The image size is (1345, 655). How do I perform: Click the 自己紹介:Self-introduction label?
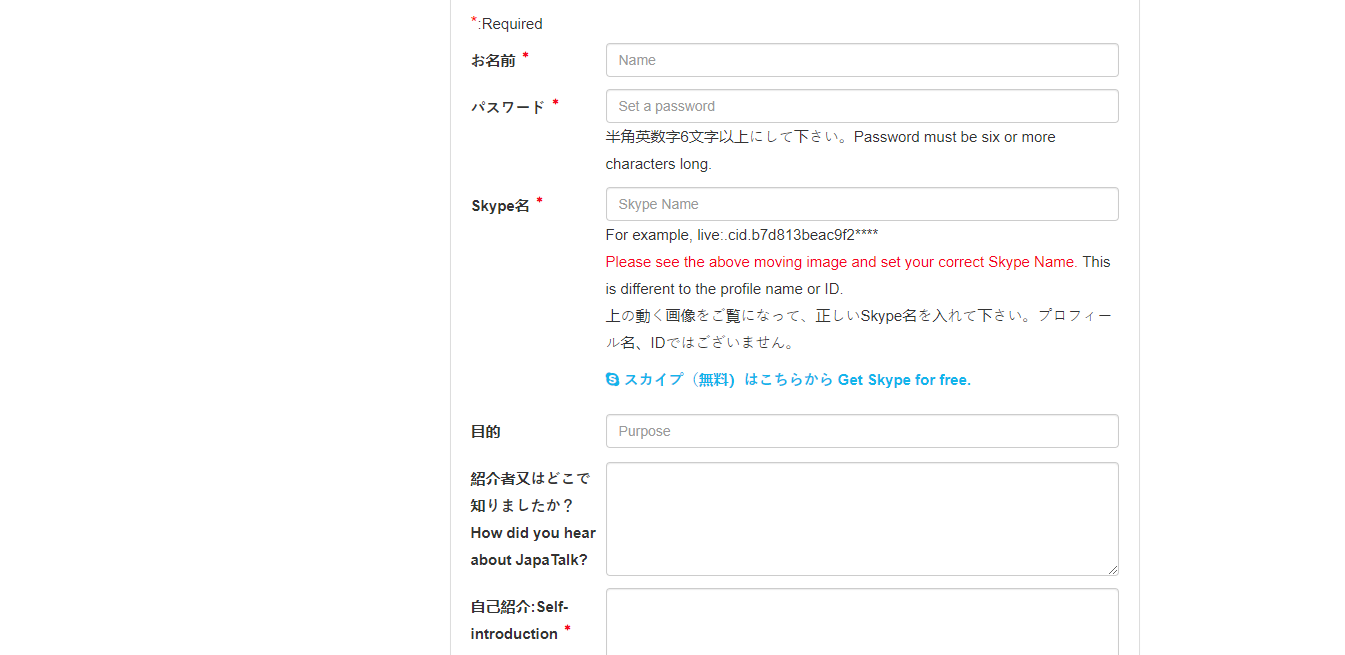point(519,620)
